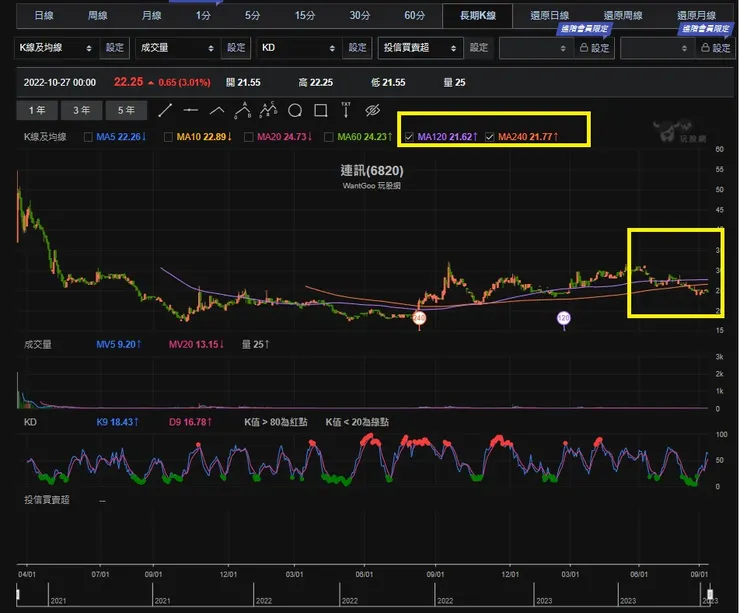Toggle the MA10 checkbox

(168, 137)
